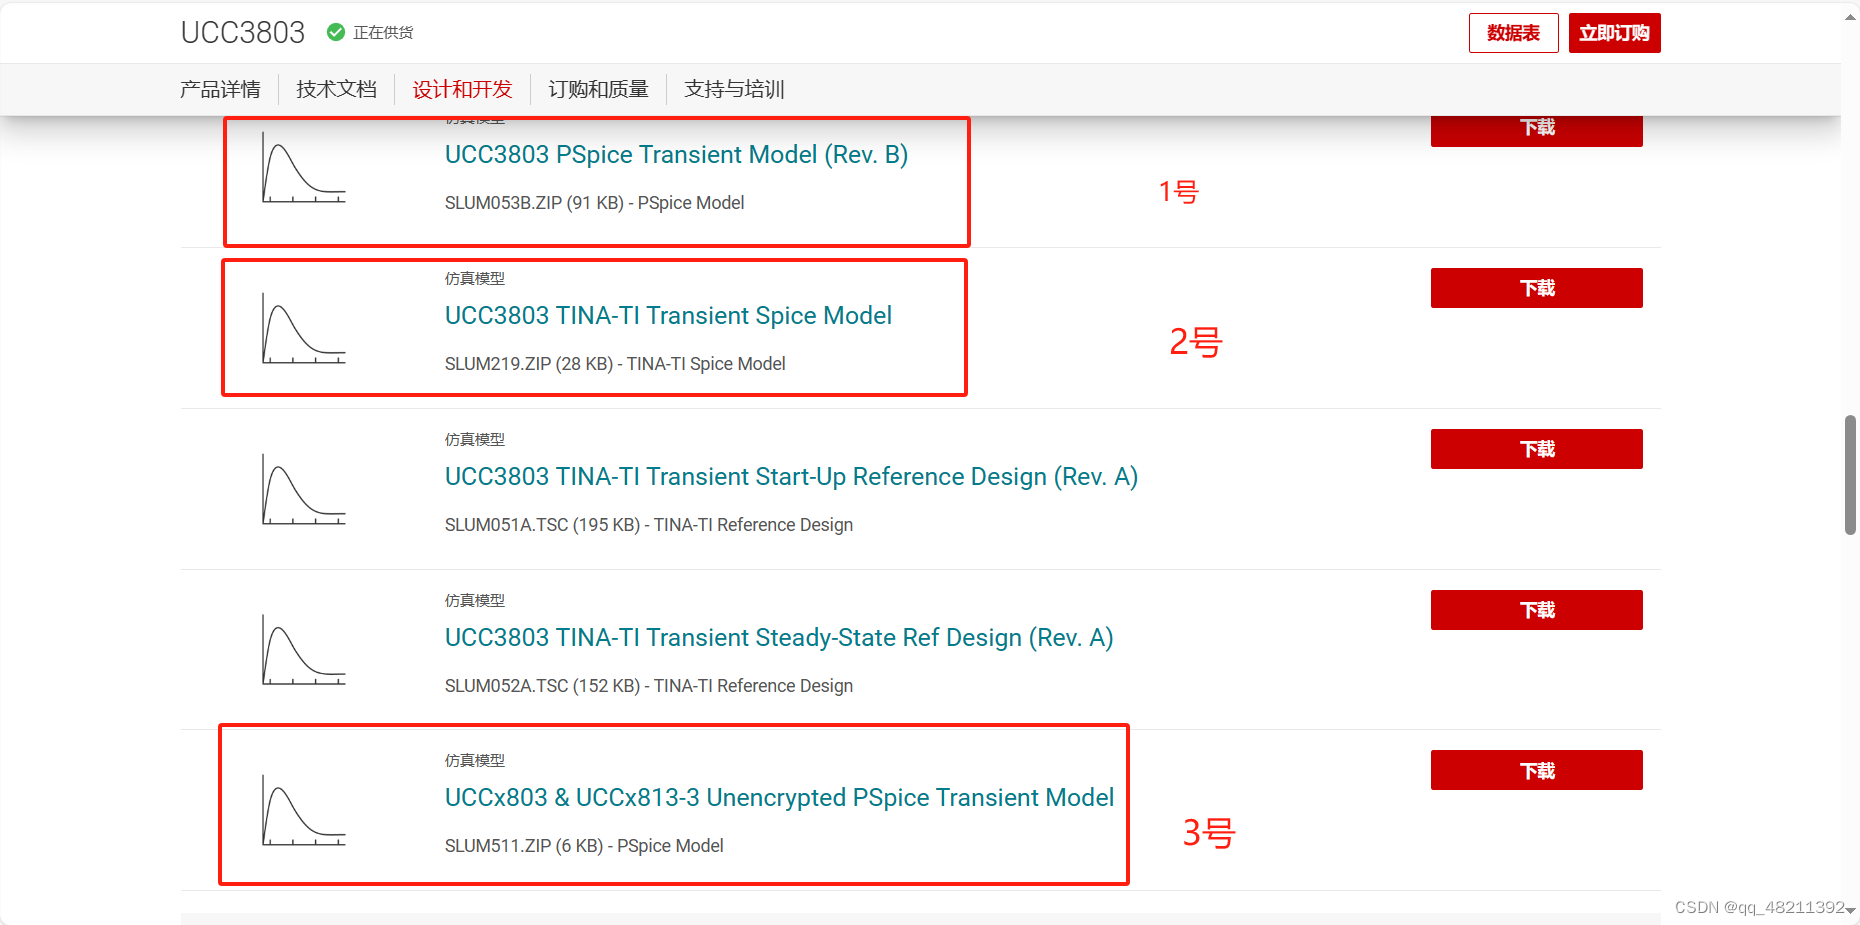Open the 支持与培训 section
Viewport: 1860px width, 925px height.
coord(733,89)
